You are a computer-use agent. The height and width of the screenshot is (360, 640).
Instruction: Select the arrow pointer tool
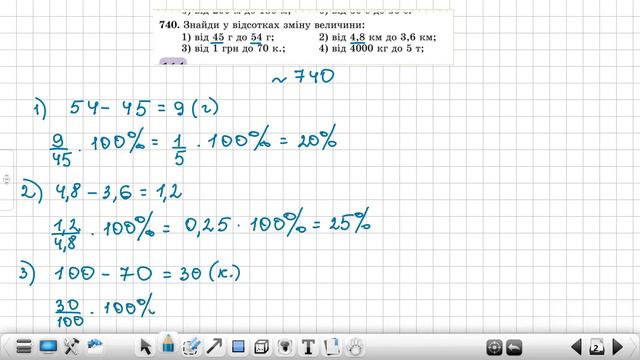tap(145, 347)
